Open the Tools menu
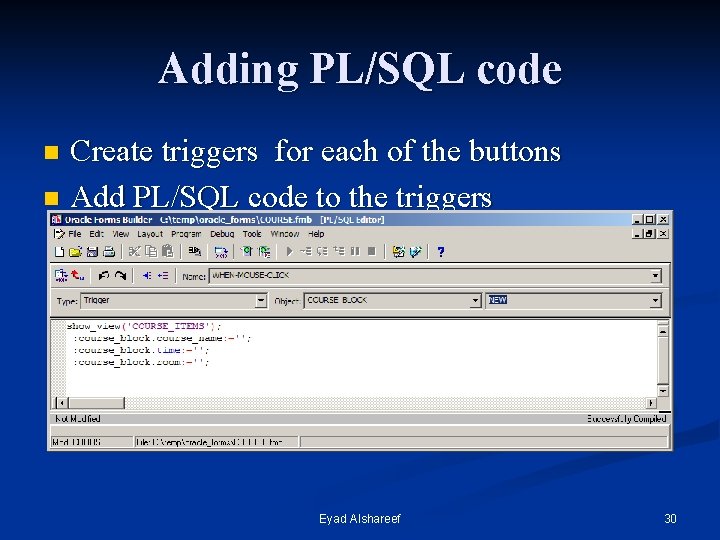Viewport: 720px width, 540px height. (x=252, y=234)
